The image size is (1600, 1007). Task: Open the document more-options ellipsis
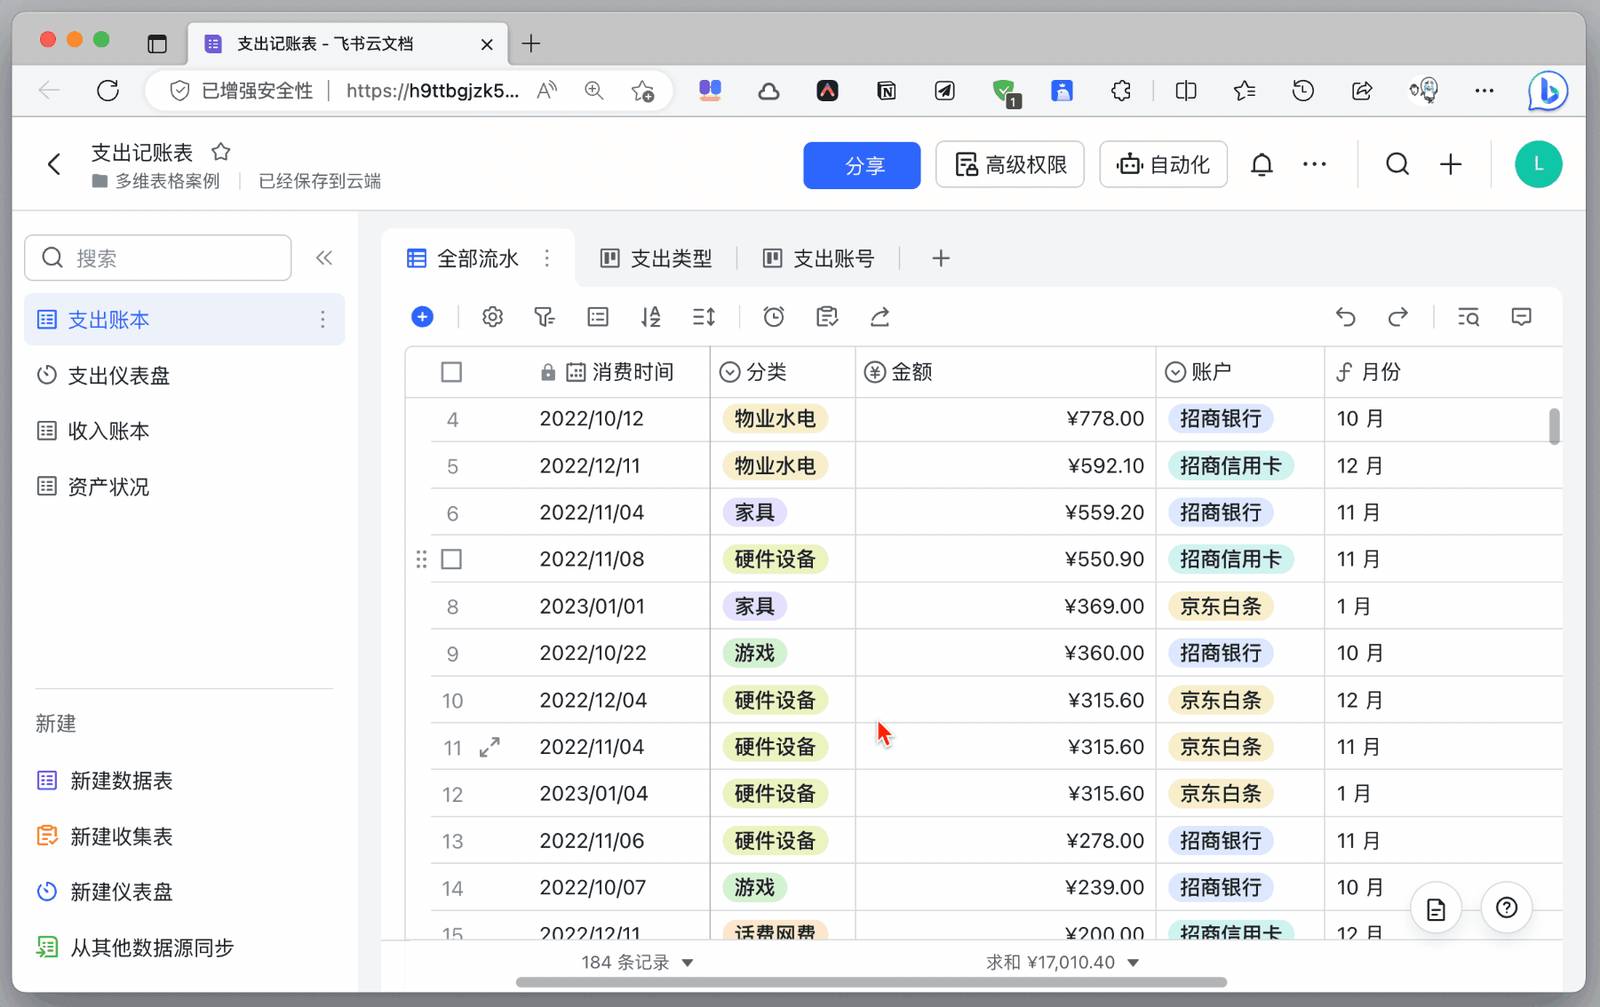coord(1314,164)
